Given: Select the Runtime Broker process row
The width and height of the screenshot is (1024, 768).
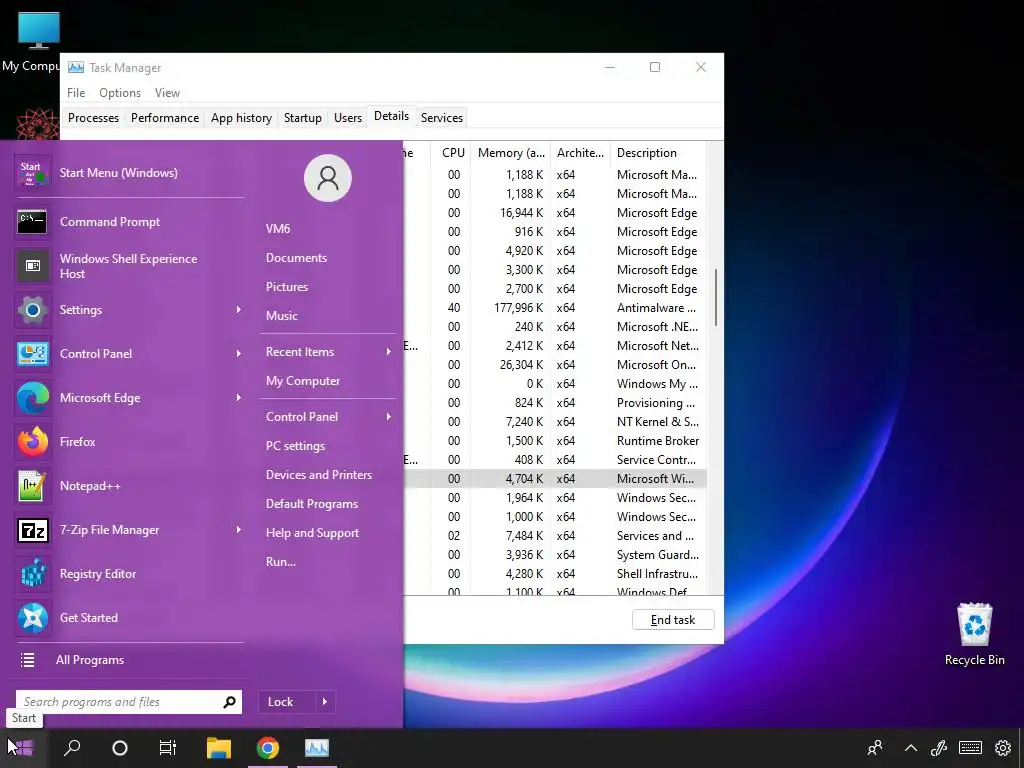Looking at the screenshot, I should pos(555,441).
